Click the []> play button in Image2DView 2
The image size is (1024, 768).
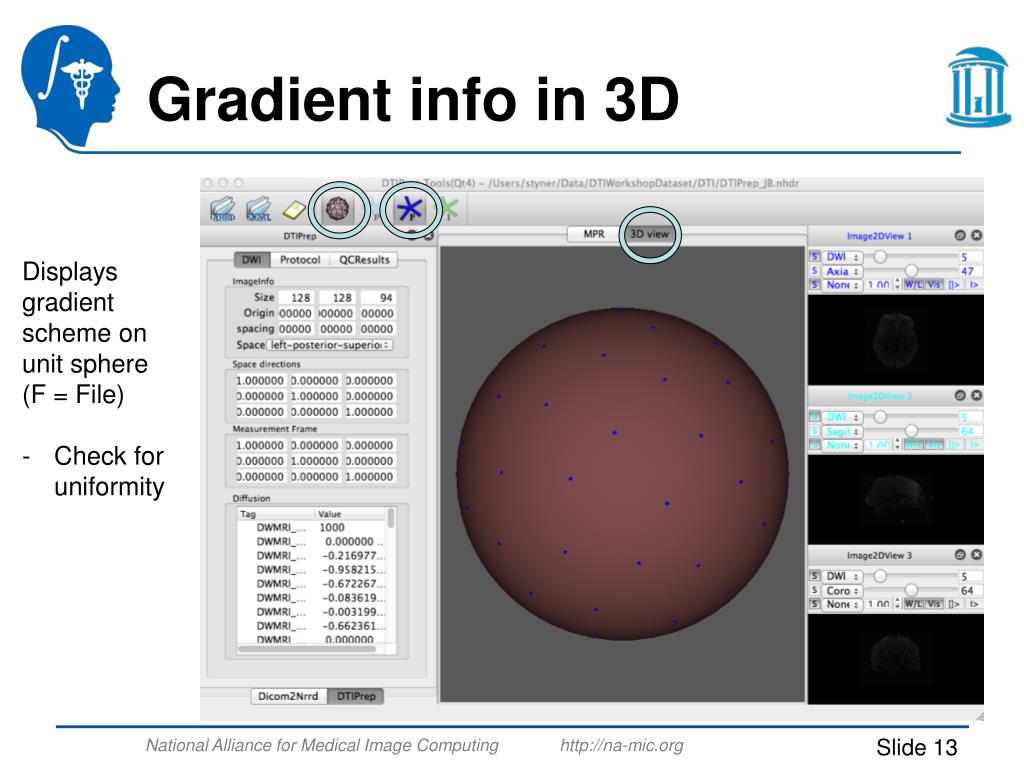[954, 445]
